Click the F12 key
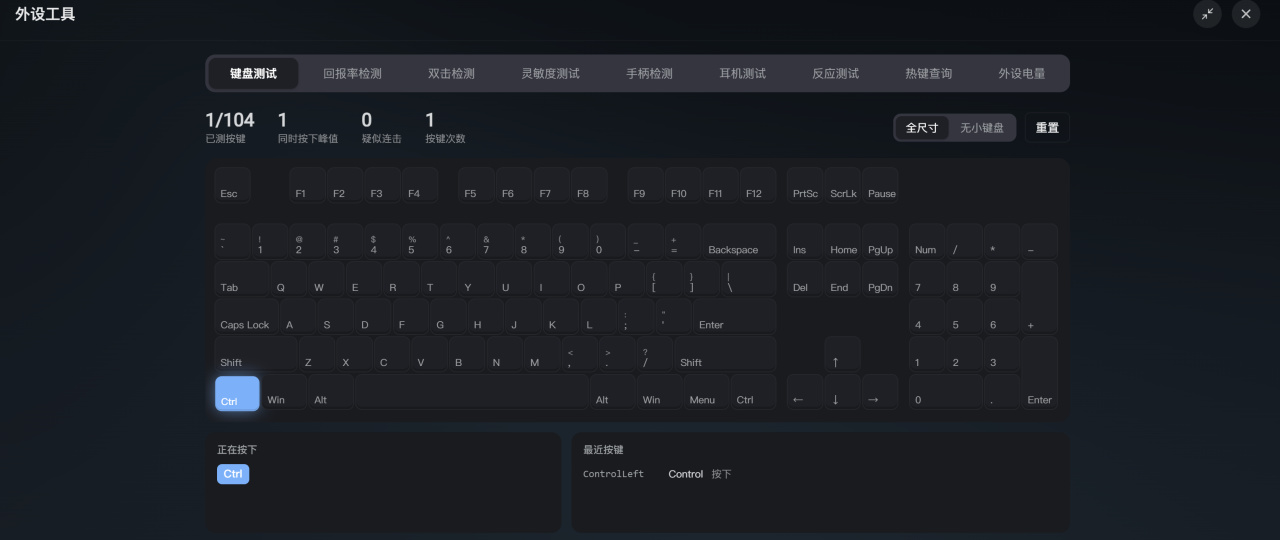The image size is (1280, 540). click(758, 185)
